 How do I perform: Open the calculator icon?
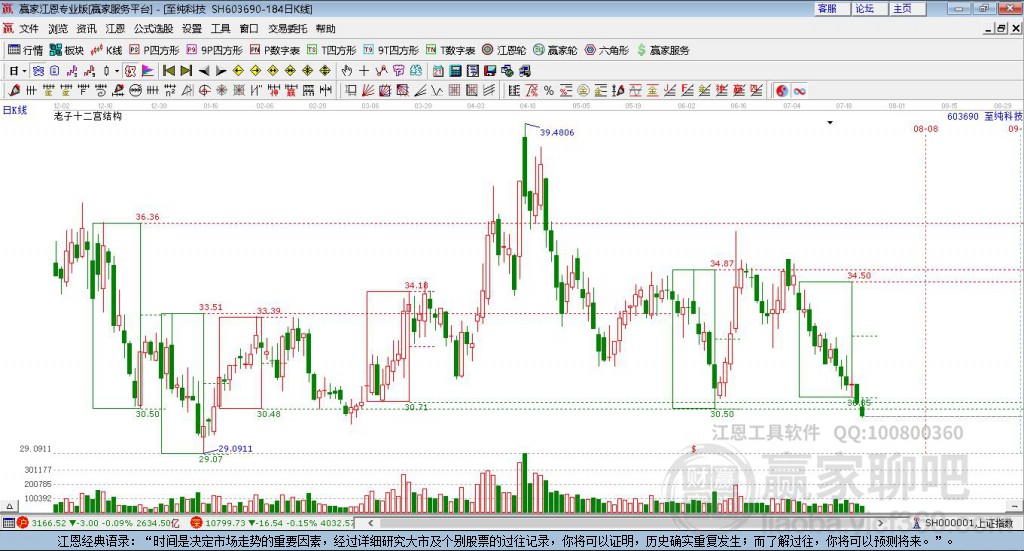(455, 71)
